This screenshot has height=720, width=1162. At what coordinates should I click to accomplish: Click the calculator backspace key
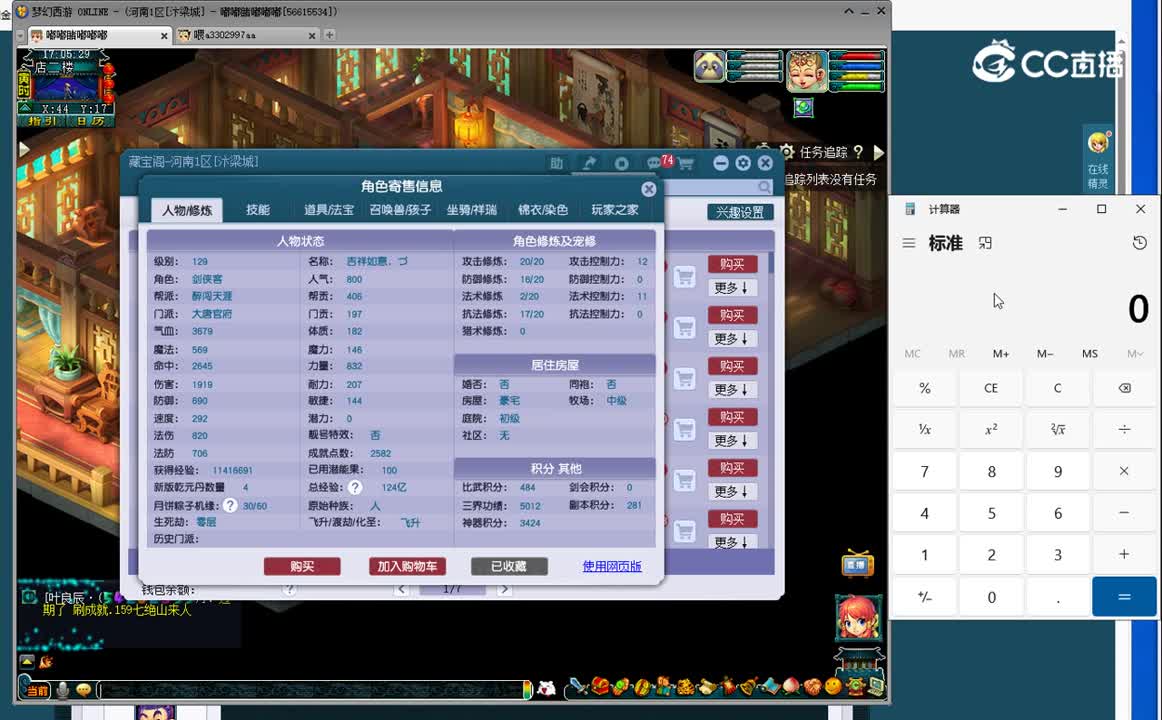pos(1124,388)
